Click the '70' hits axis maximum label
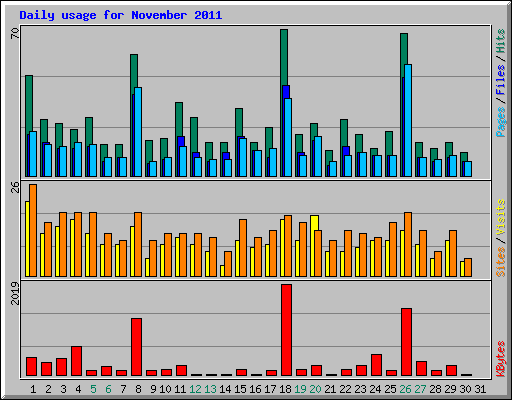This screenshot has width=512, height=400. (x=15, y=33)
